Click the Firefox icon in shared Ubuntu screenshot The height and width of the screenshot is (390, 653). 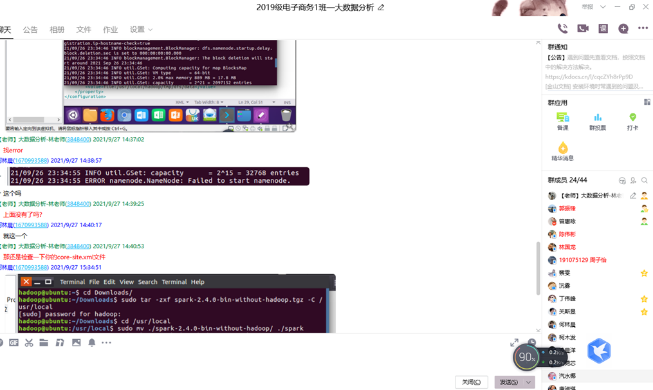tap(107, 115)
